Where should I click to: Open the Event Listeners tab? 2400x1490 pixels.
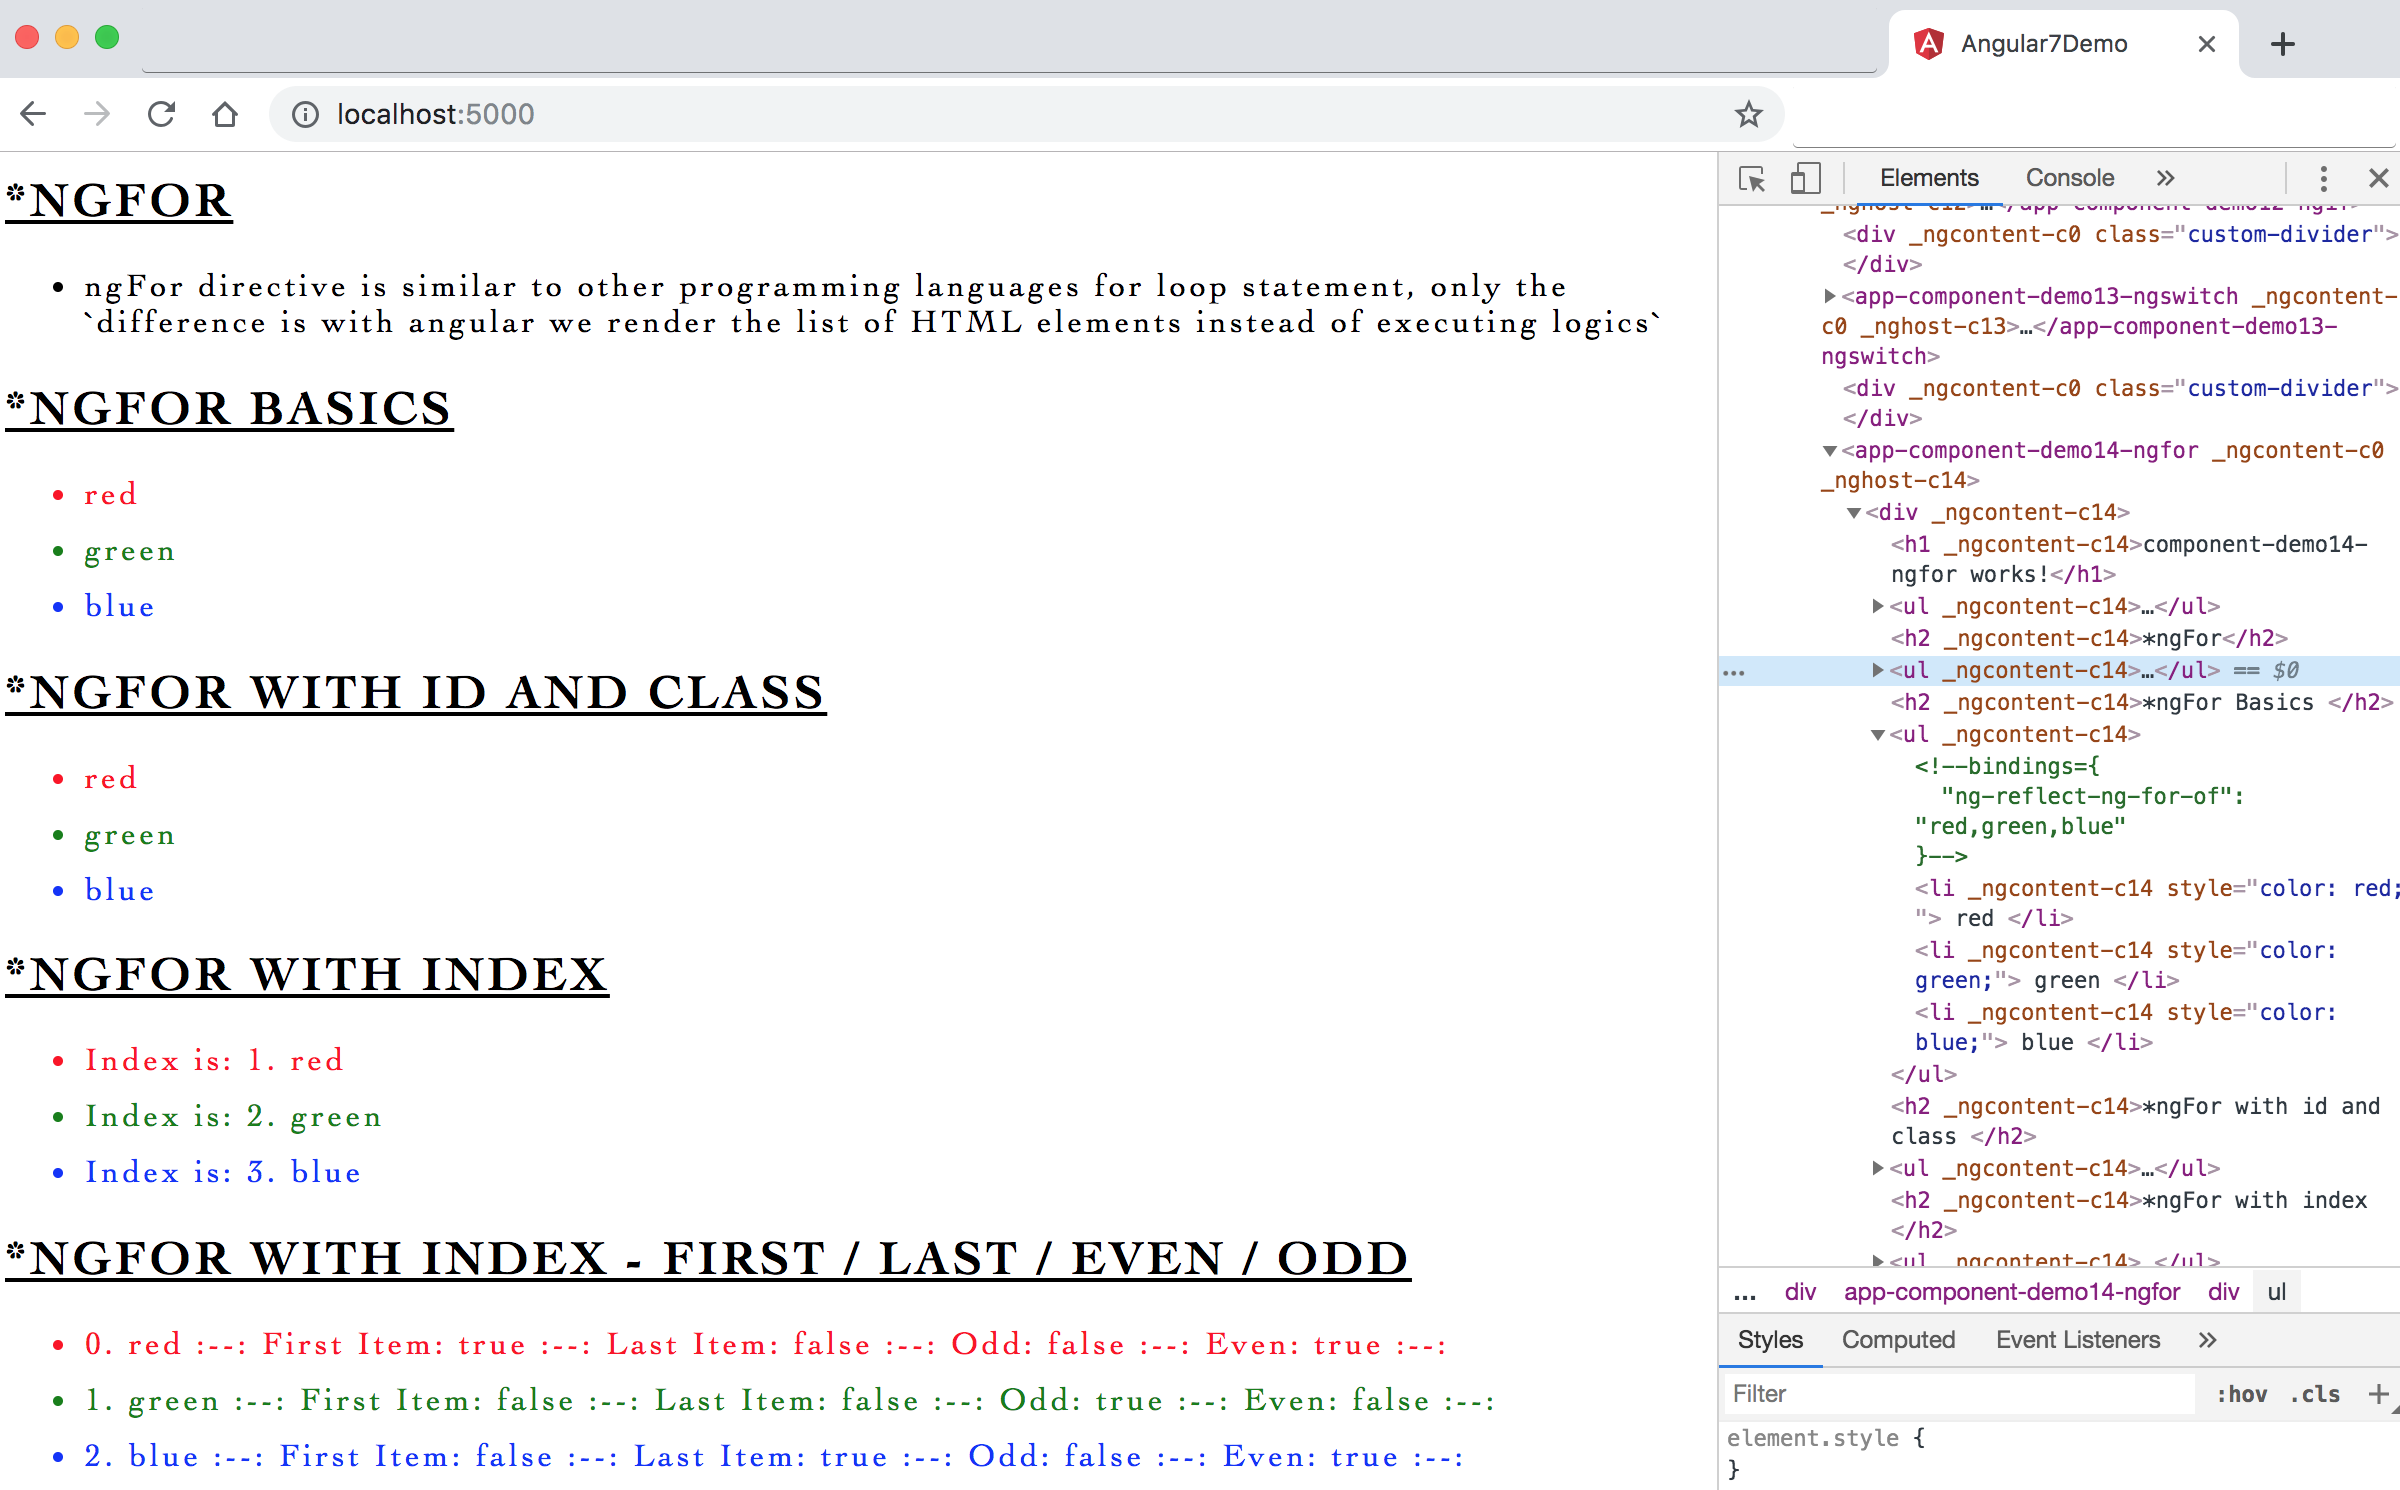click(2077, 1340)
